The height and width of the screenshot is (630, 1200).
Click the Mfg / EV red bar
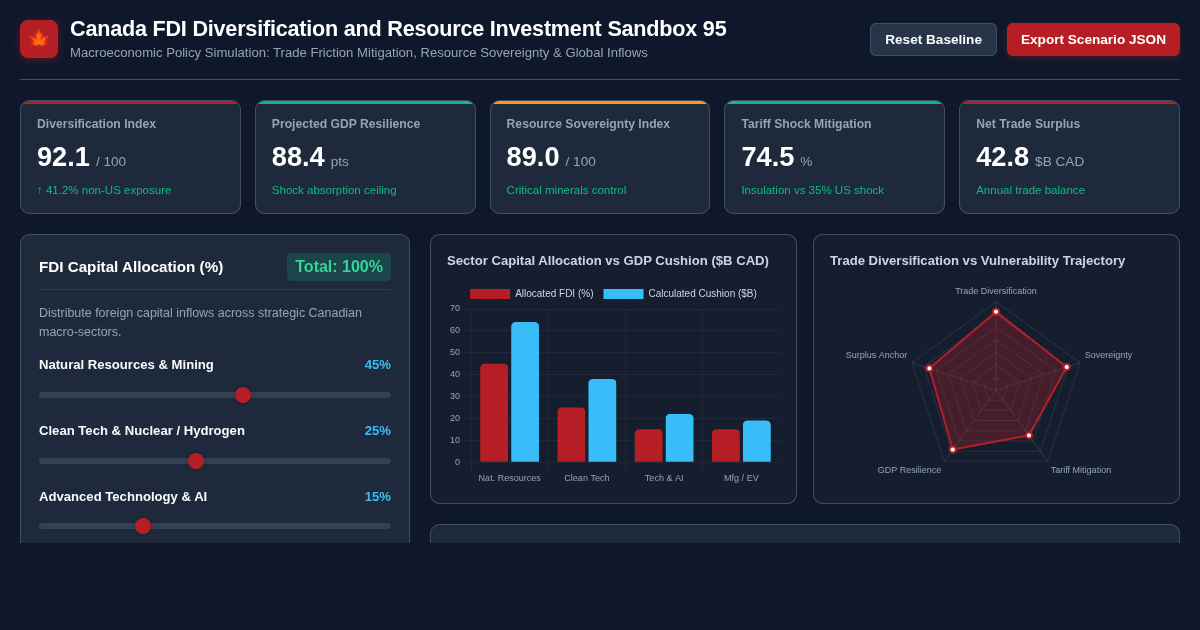pos(726,446)
